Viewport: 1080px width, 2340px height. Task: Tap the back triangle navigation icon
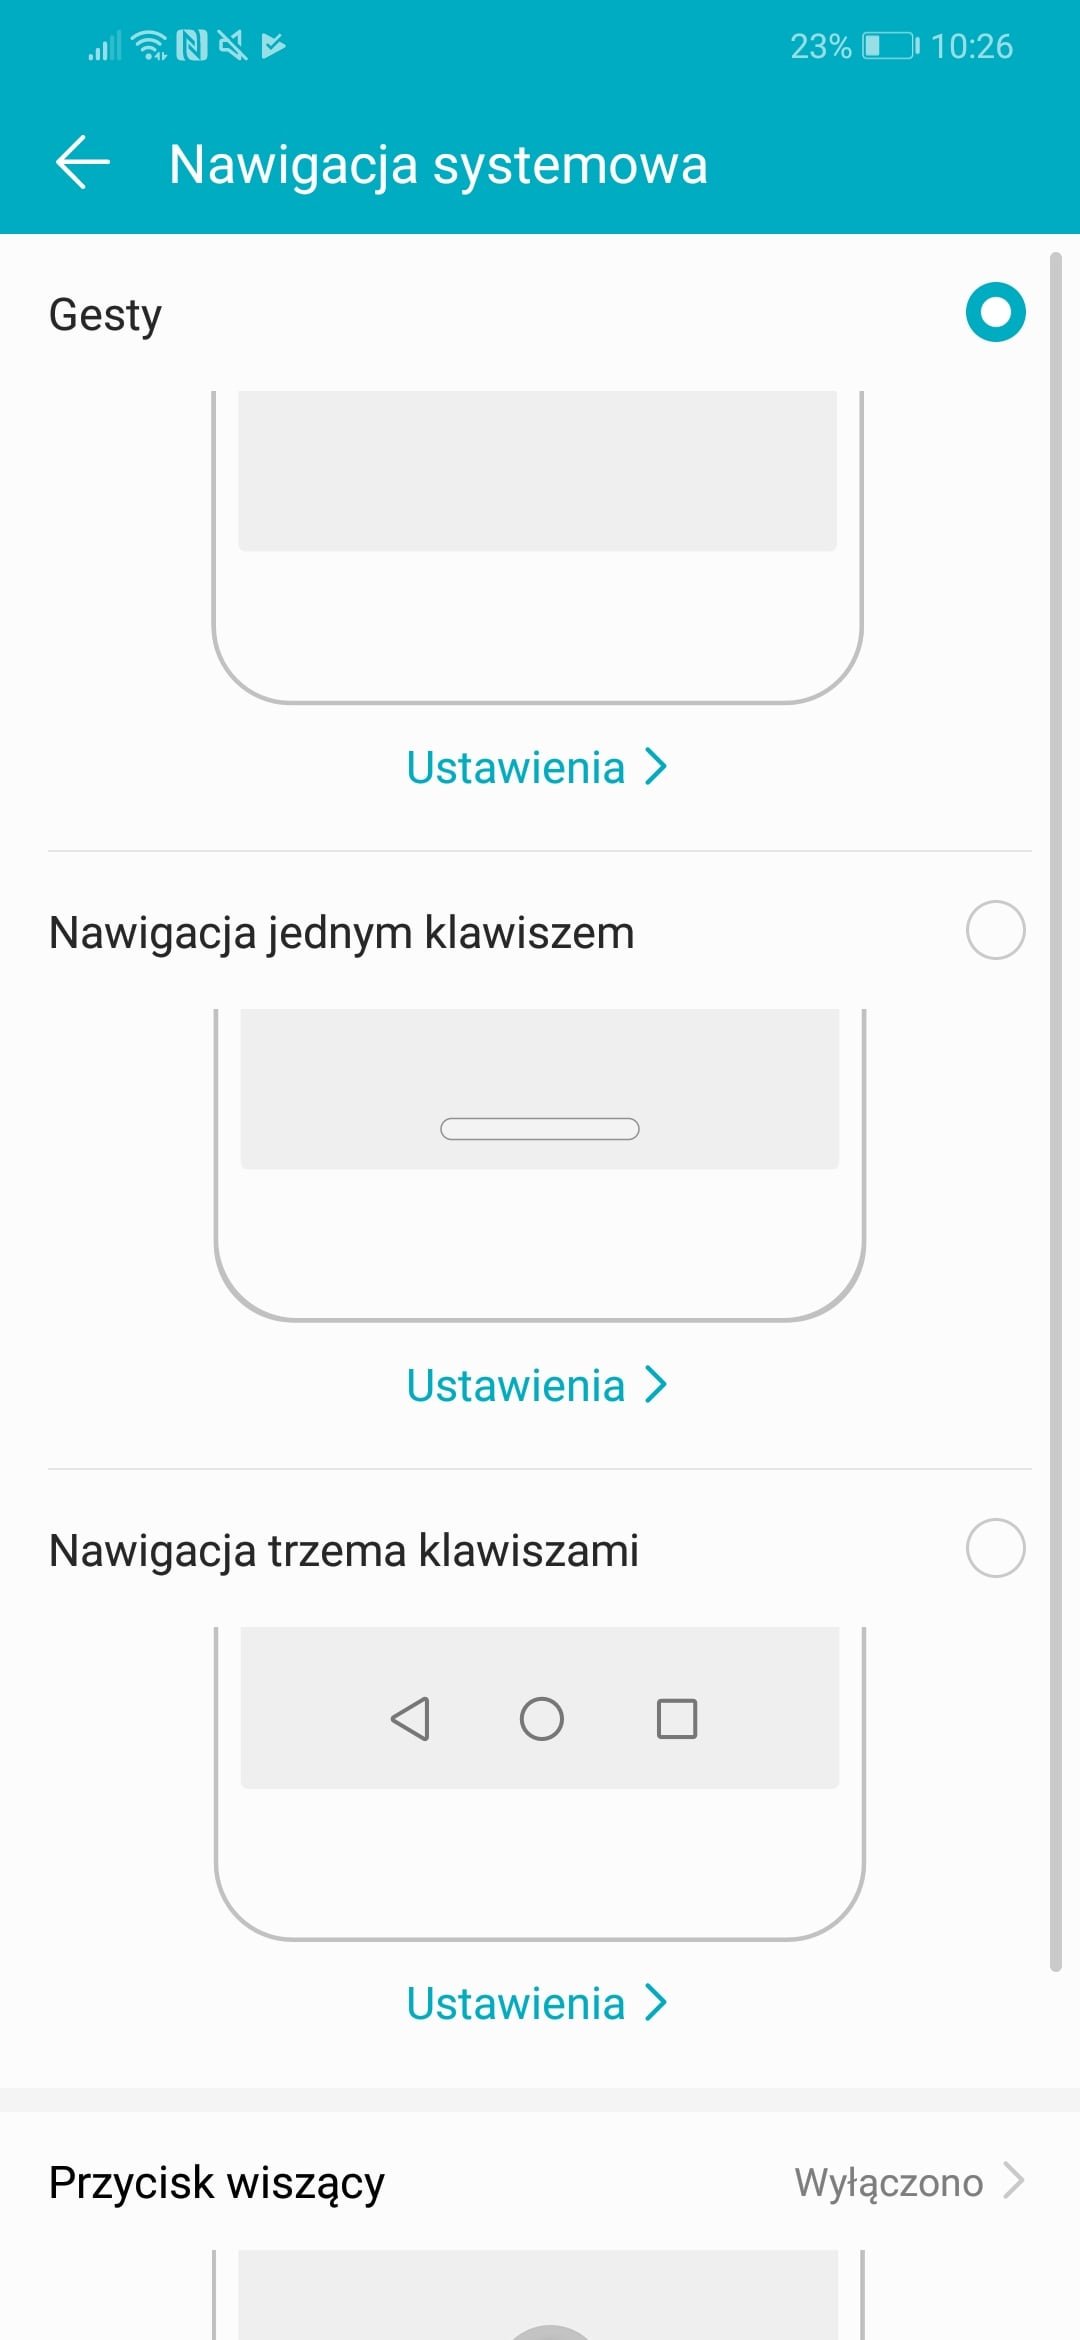[x=410, y=1719]
